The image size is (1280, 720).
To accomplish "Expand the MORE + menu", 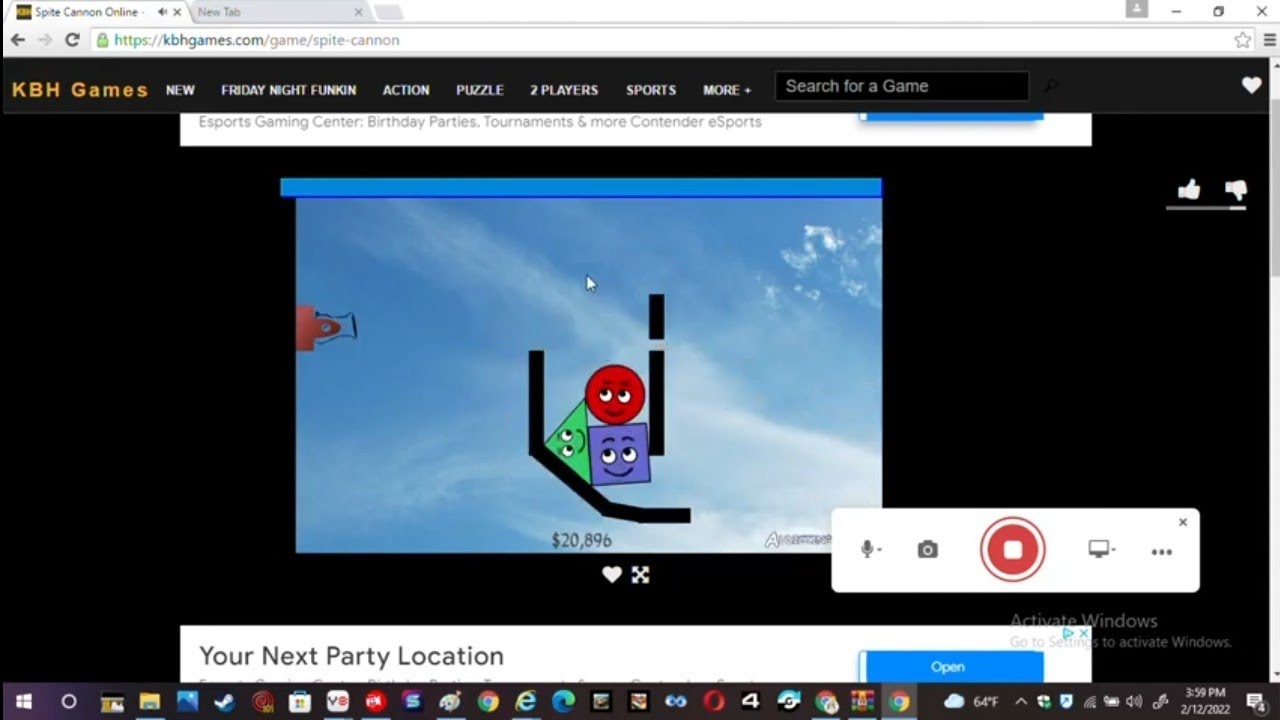I will pyautogui.click(x=727, y=90).
